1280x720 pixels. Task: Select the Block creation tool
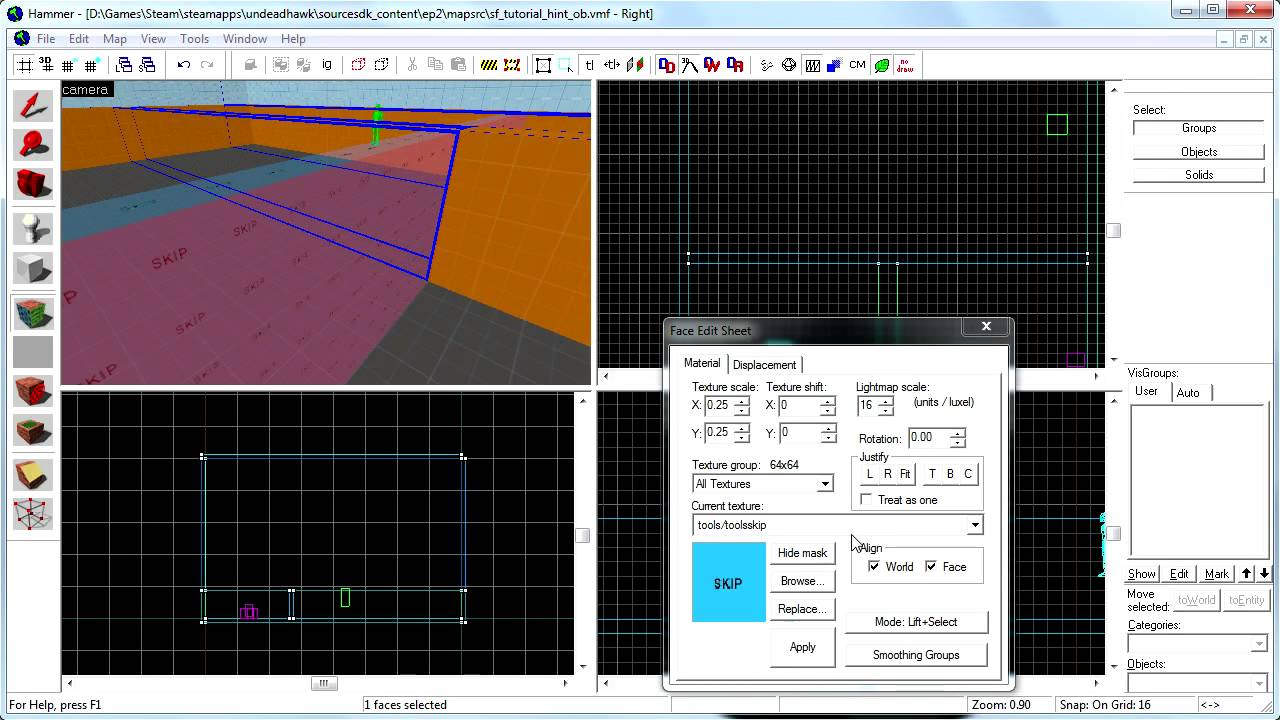click(32, 269)
